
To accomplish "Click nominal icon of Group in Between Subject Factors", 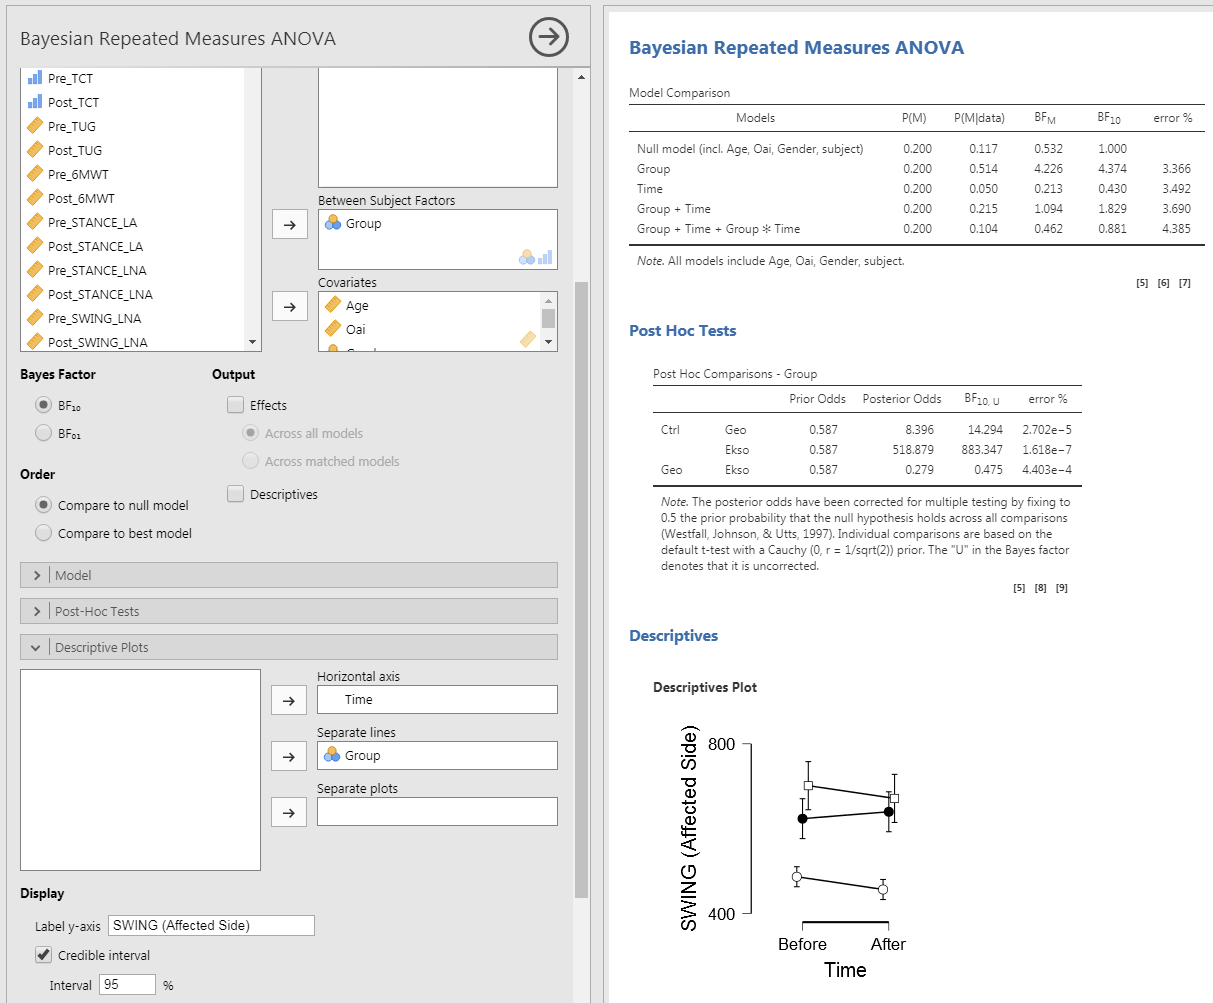I will coord(333,223).
